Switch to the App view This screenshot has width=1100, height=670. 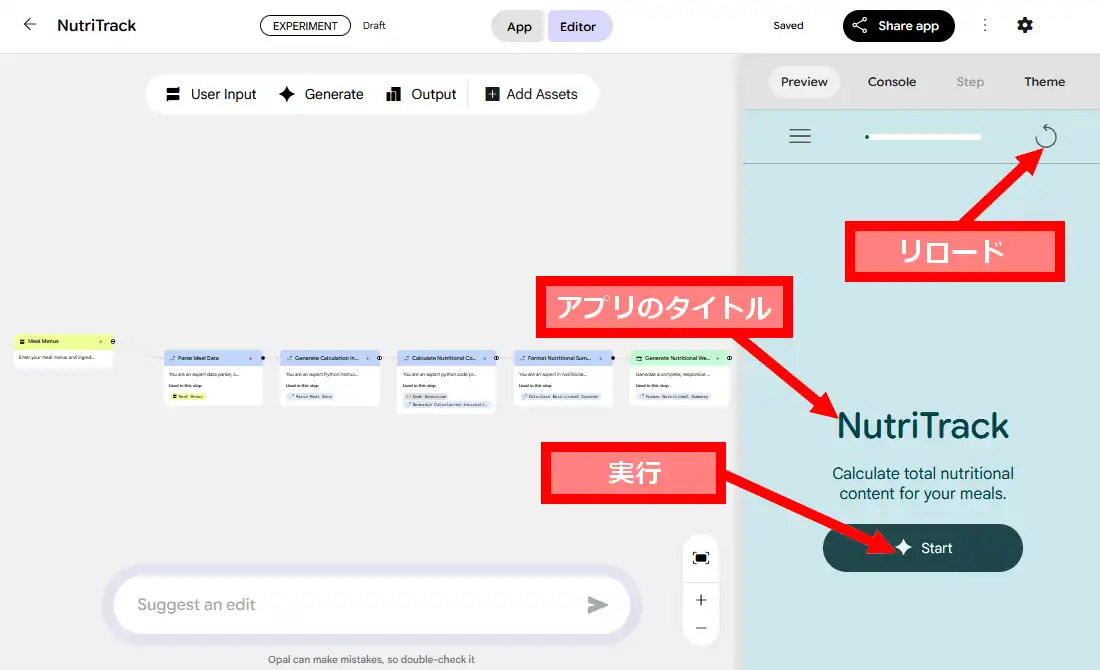(519, 27)
